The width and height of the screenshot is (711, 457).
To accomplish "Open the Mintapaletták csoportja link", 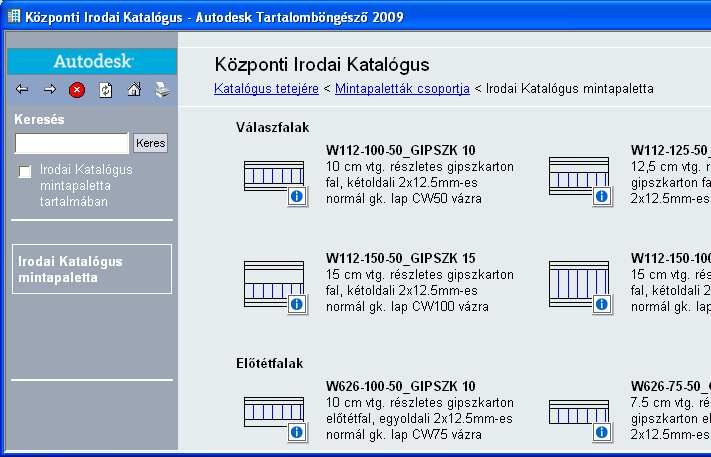I will click(402, 88).
